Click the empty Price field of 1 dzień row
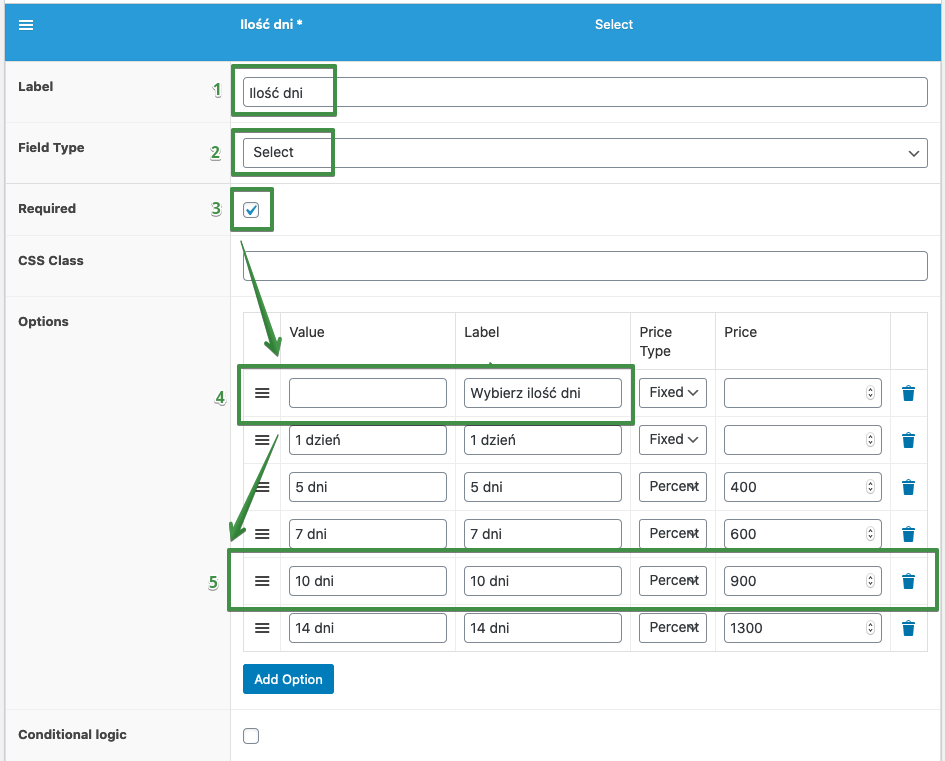This screenshot has height=761, width=945. pos(803,440)
